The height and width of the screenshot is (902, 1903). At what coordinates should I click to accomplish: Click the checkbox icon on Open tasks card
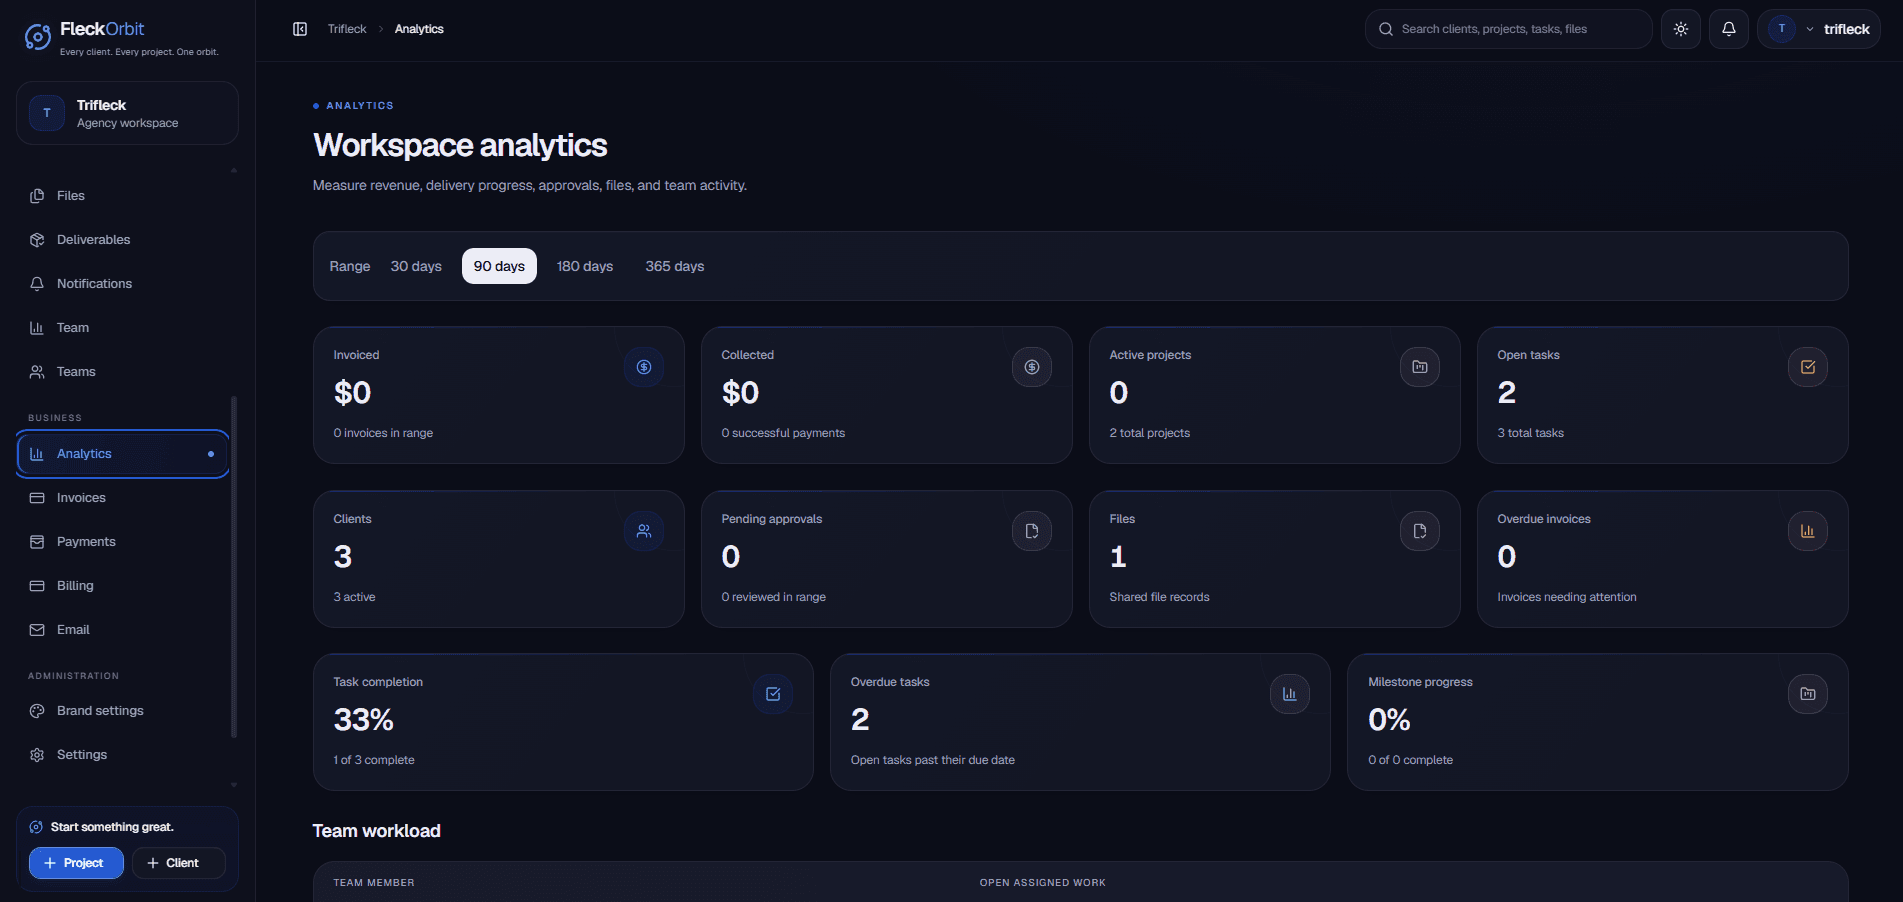[x=1808, y=367]
